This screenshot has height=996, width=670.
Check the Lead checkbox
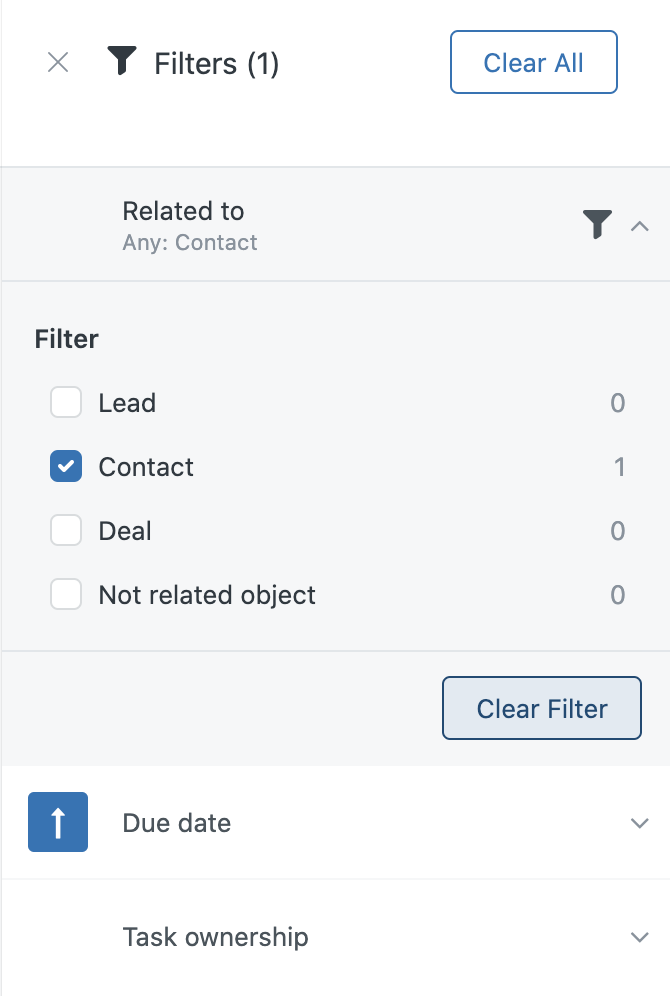pos(66,402)
